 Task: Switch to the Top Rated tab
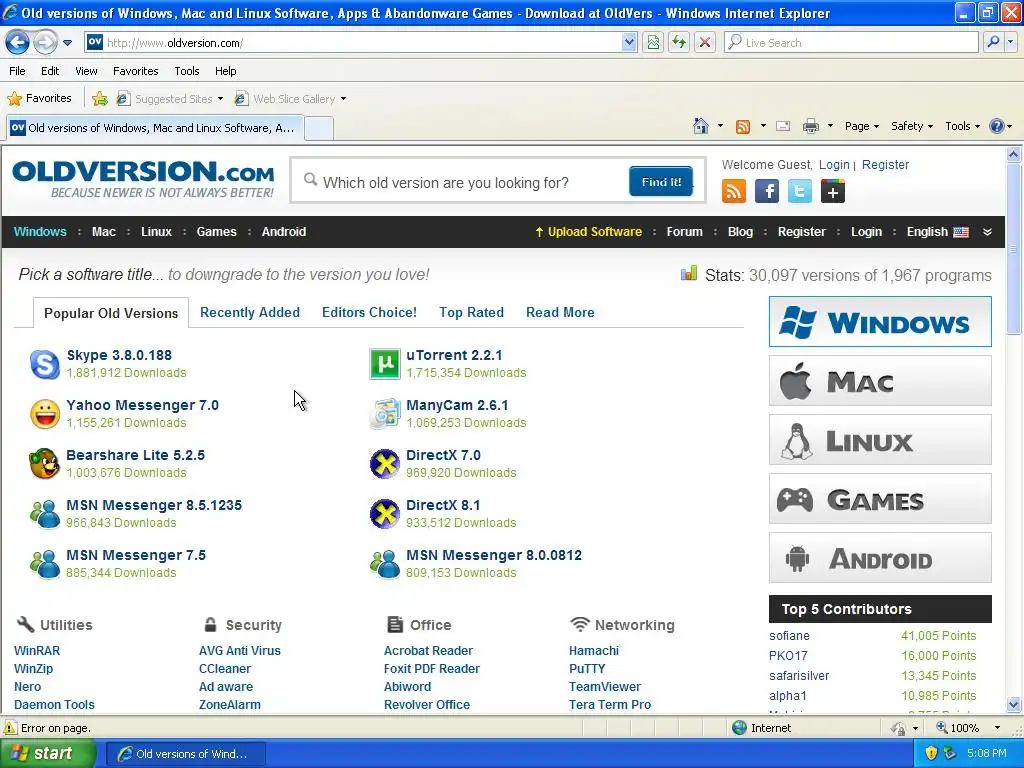pyautogui.click(x=472, y=313)
